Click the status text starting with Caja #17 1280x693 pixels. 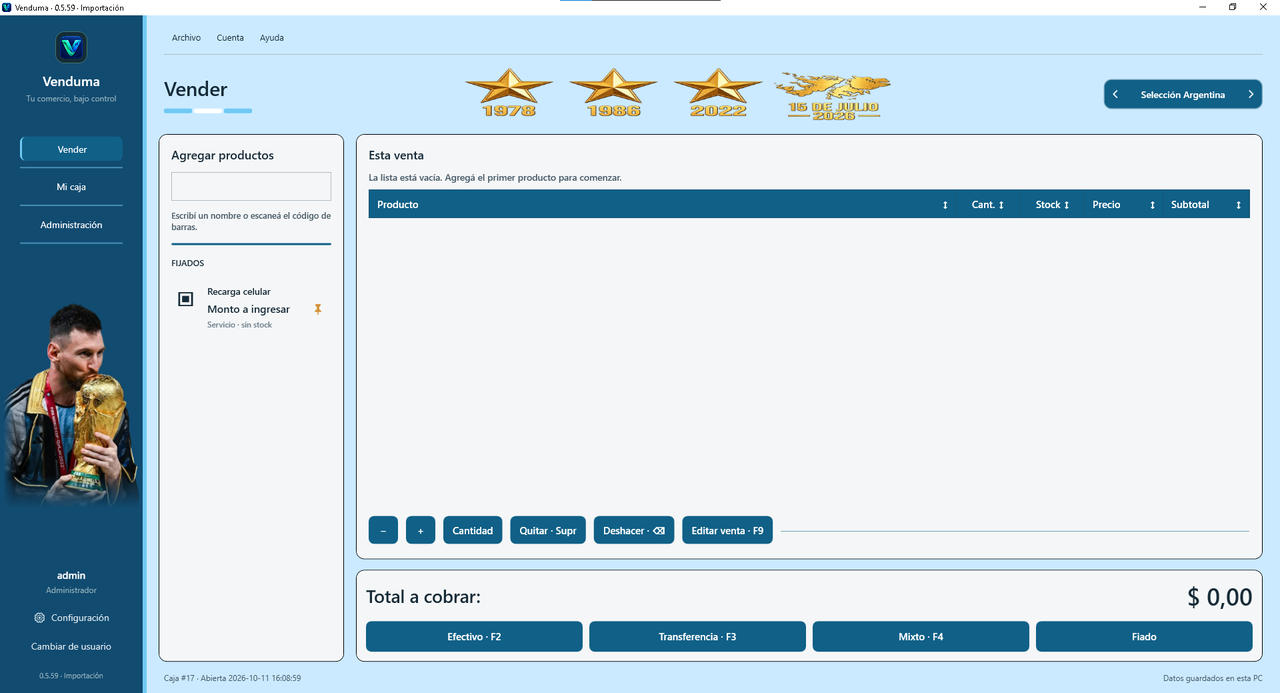pyautogui.click(x=233, y=678)
